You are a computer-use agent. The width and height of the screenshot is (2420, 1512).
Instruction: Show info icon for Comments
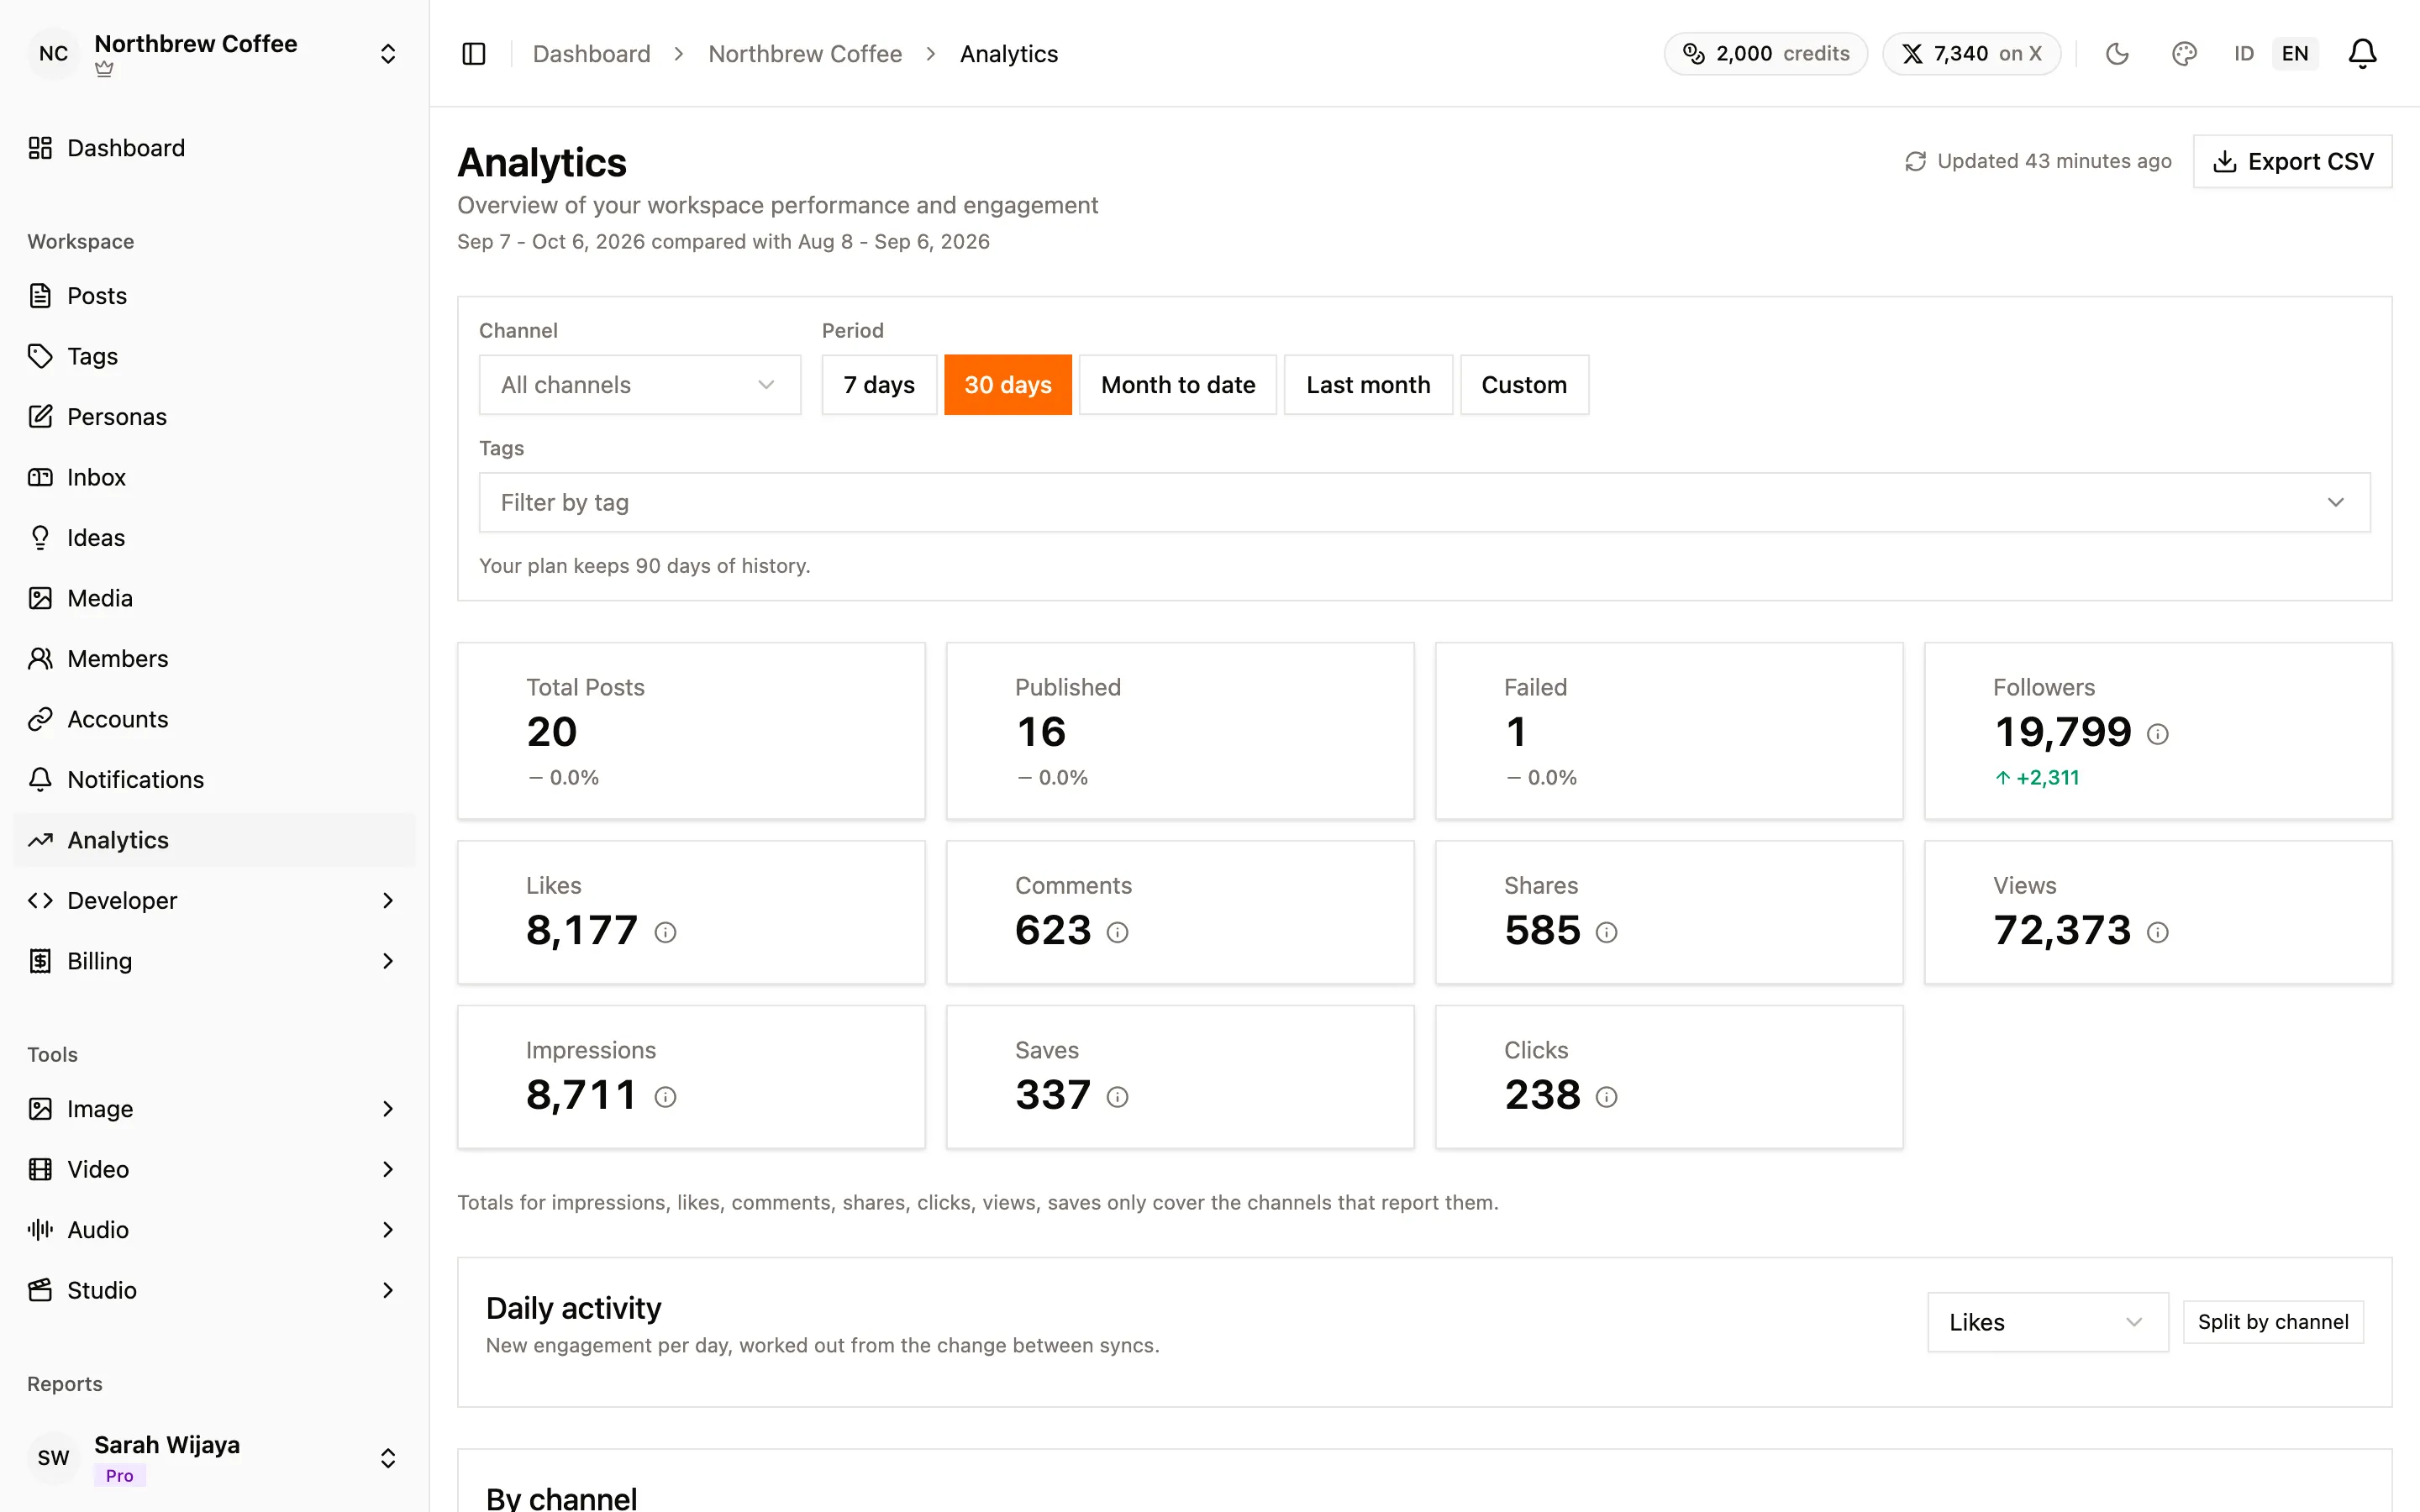[1117, 933]
